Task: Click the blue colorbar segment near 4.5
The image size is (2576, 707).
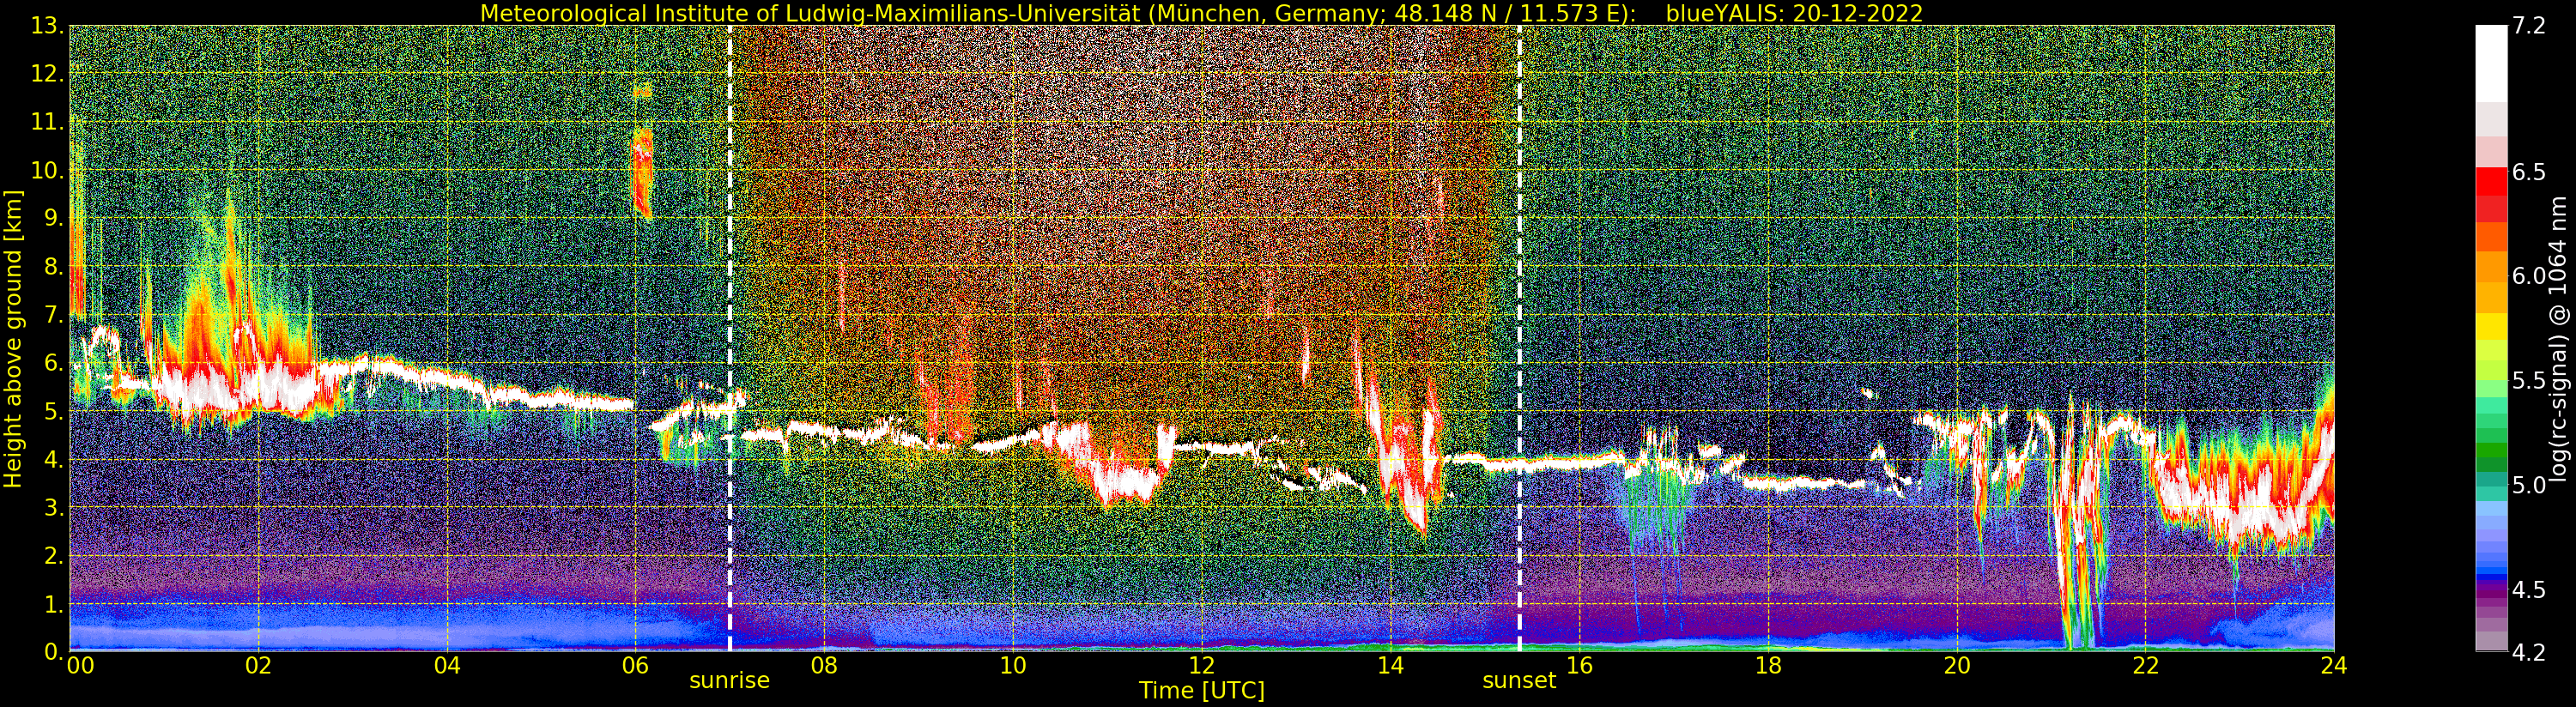Action: [x=2491, y=577]
